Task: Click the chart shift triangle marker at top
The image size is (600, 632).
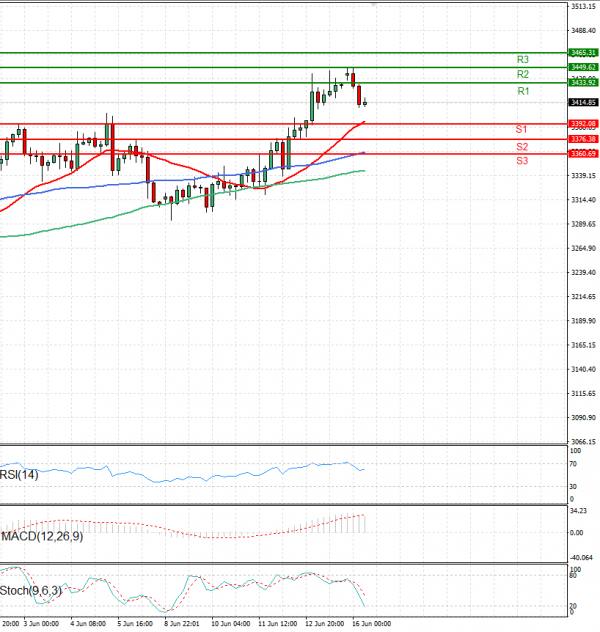Action: (375, 5)
